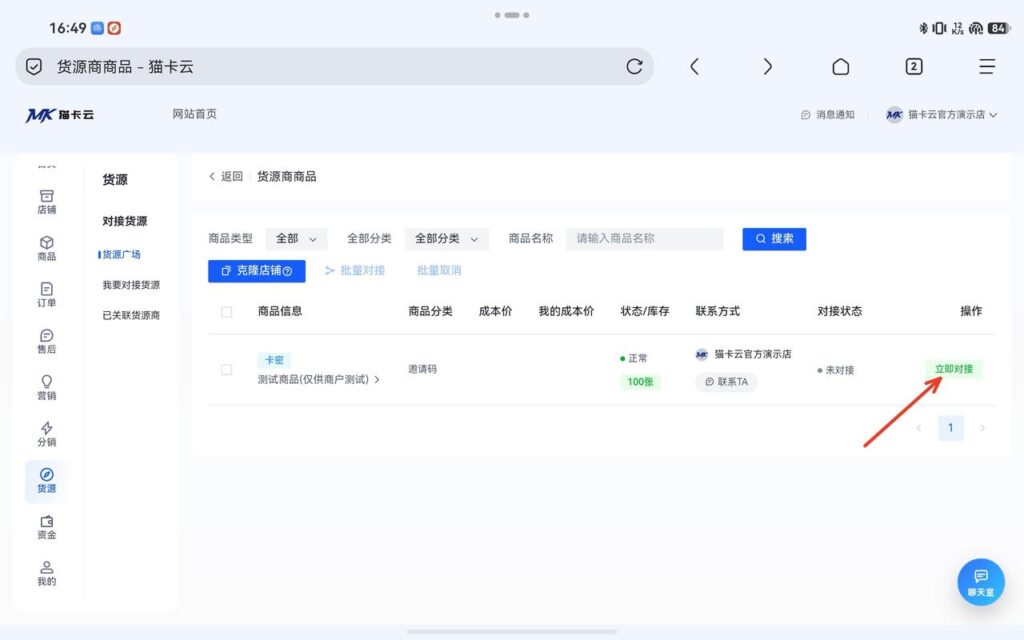Click the 邀请码 category cell

pos(423,369)
